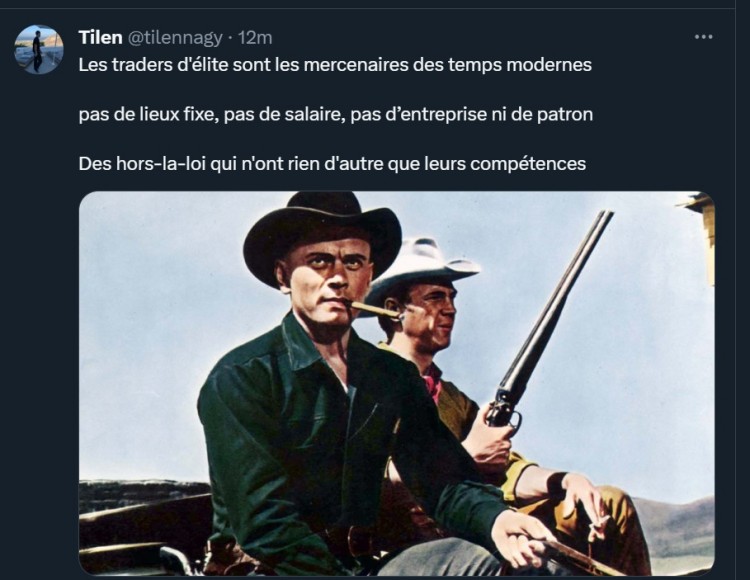Click the line about traders d'élite mercenaires
This screenshot has width=750, height=580.
point(335,65)
